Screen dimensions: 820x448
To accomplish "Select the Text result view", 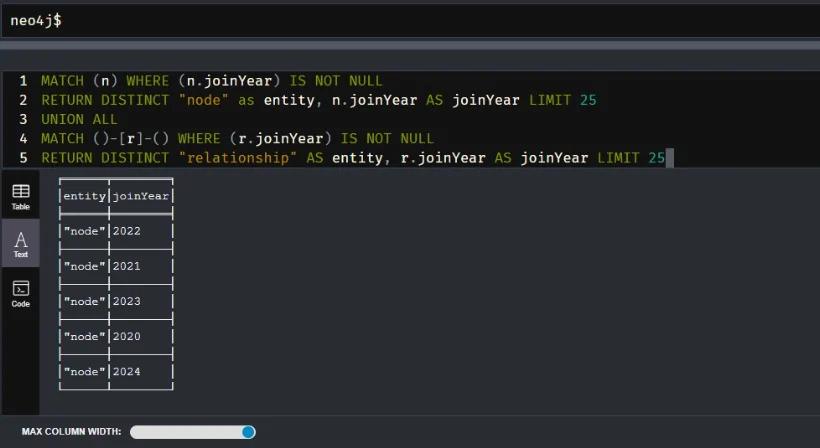I will [20, 244].
